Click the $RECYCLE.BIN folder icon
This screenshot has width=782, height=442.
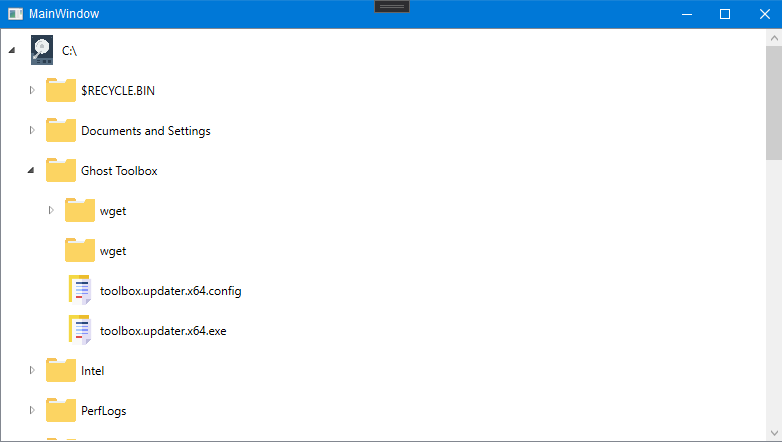coord(61,90)
